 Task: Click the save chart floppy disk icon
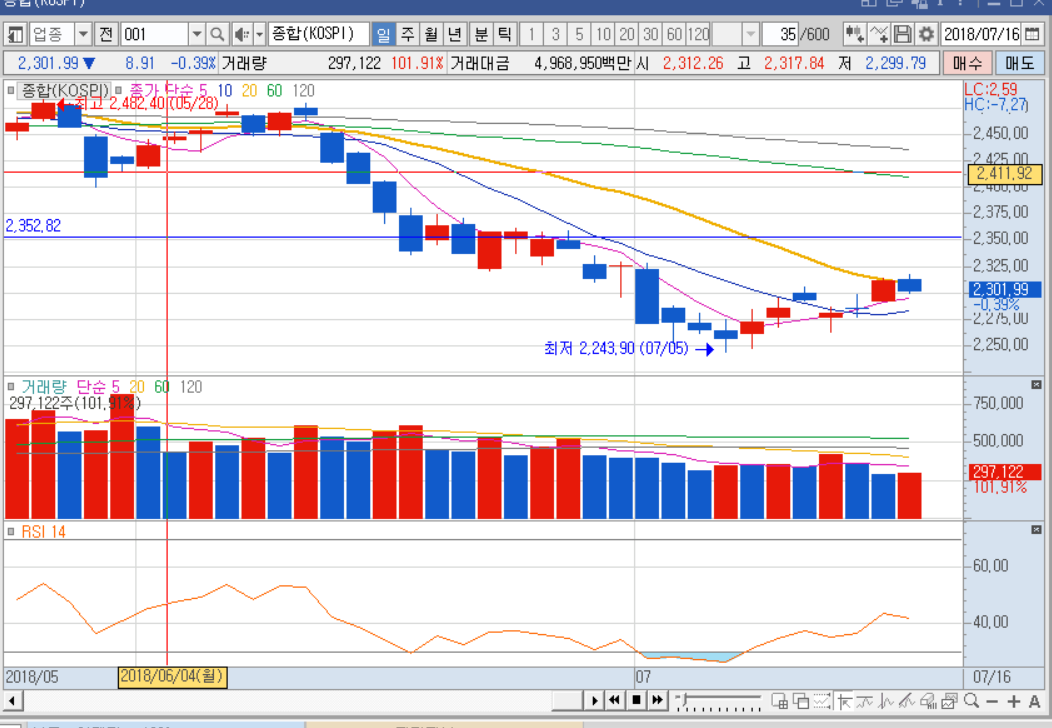903,35
